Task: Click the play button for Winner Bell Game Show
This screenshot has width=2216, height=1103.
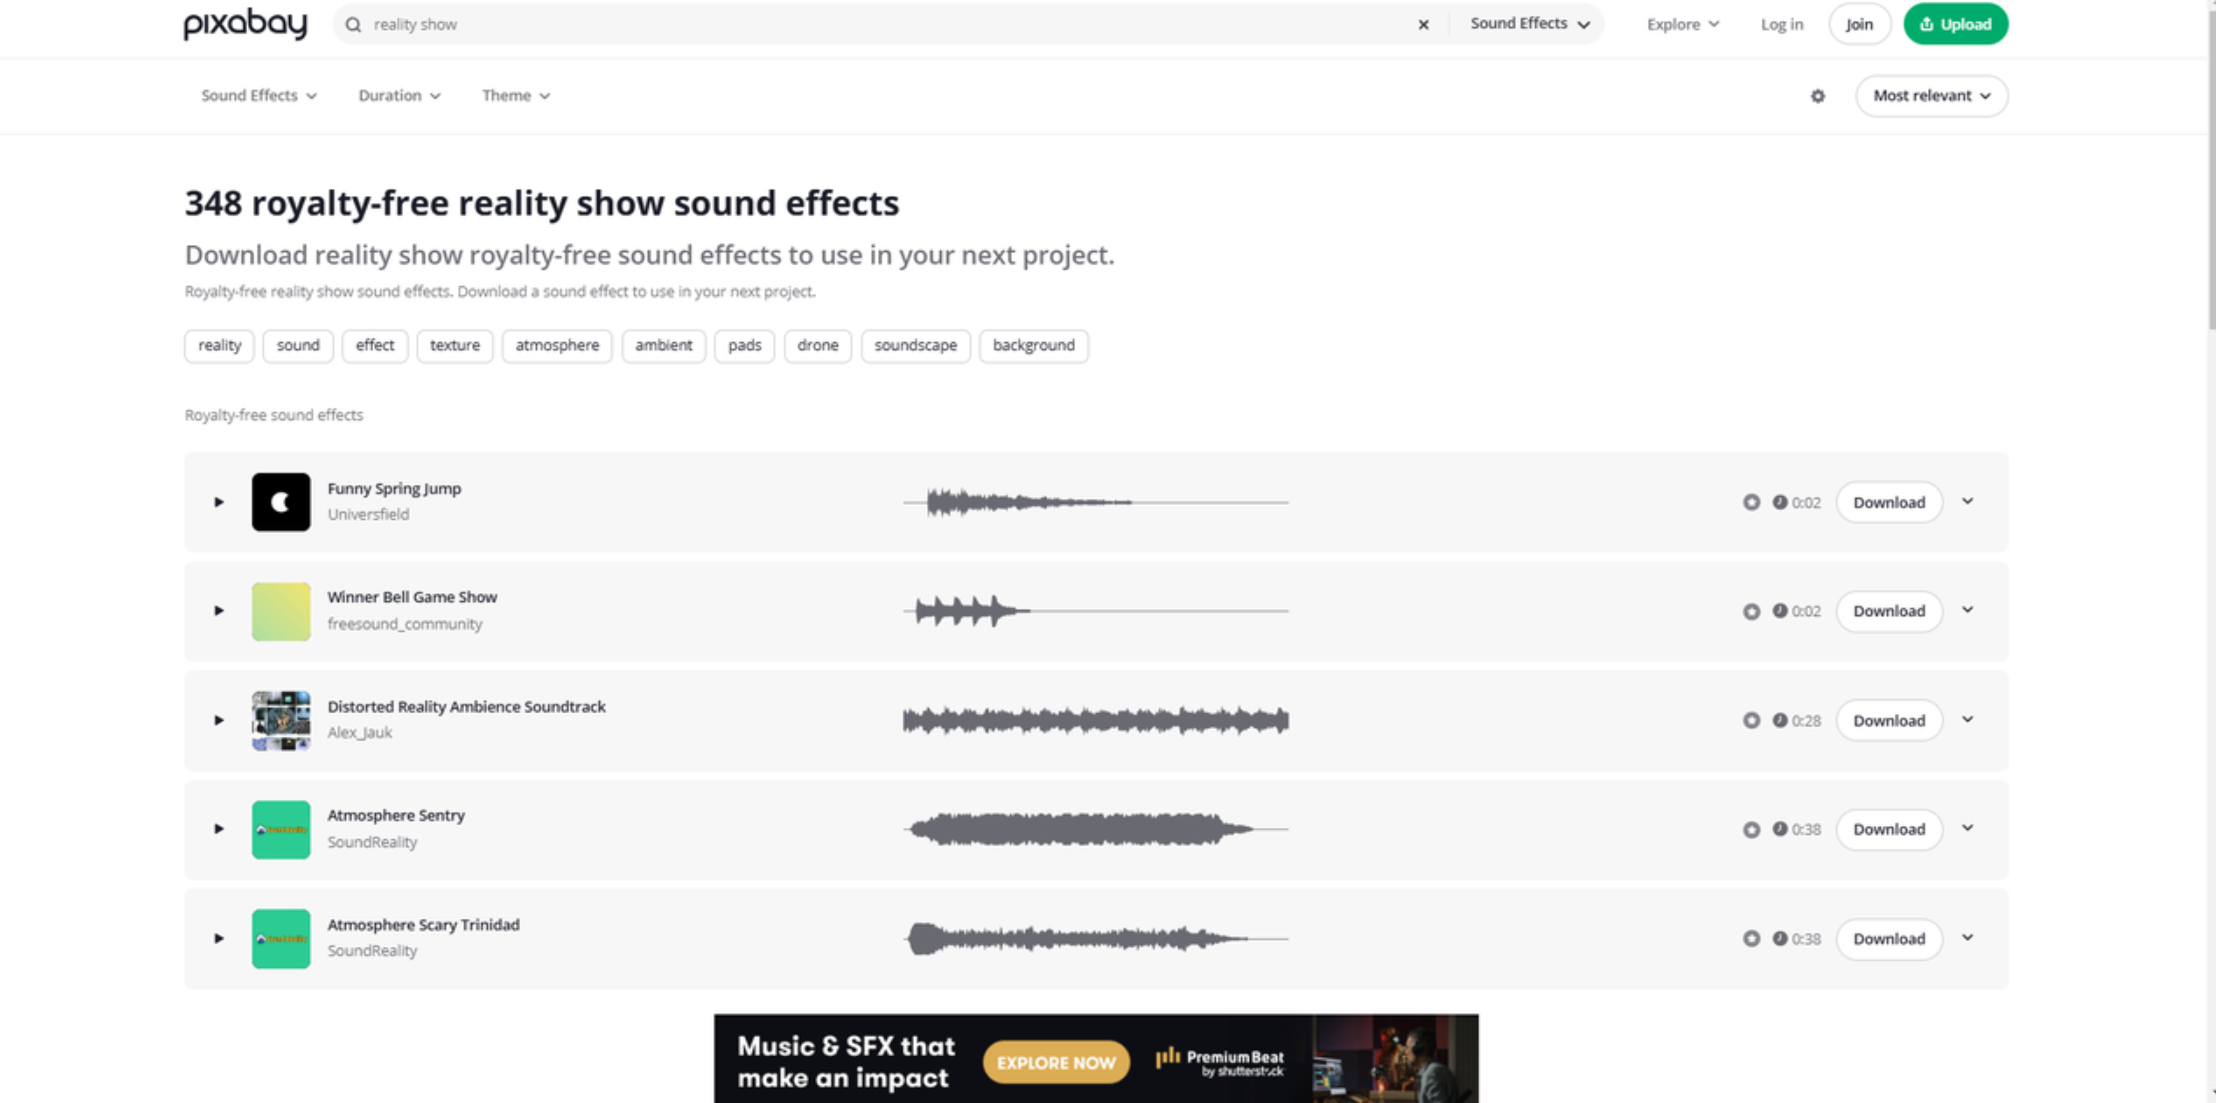Action: point(218,609)
